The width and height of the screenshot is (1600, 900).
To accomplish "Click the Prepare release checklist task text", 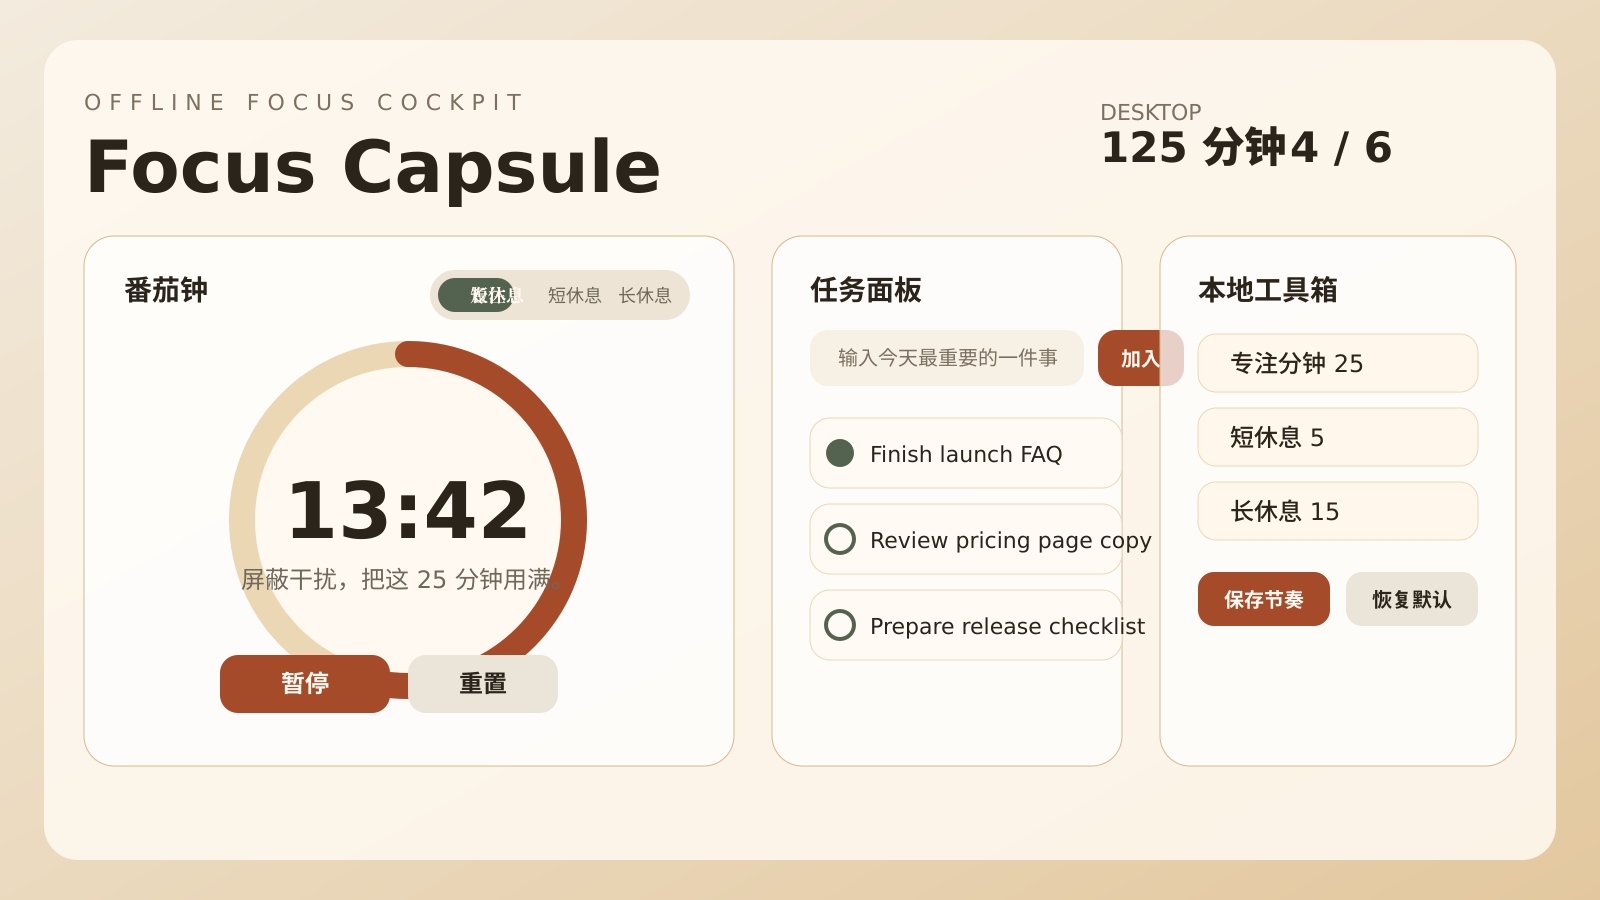I will point(1007,626).
